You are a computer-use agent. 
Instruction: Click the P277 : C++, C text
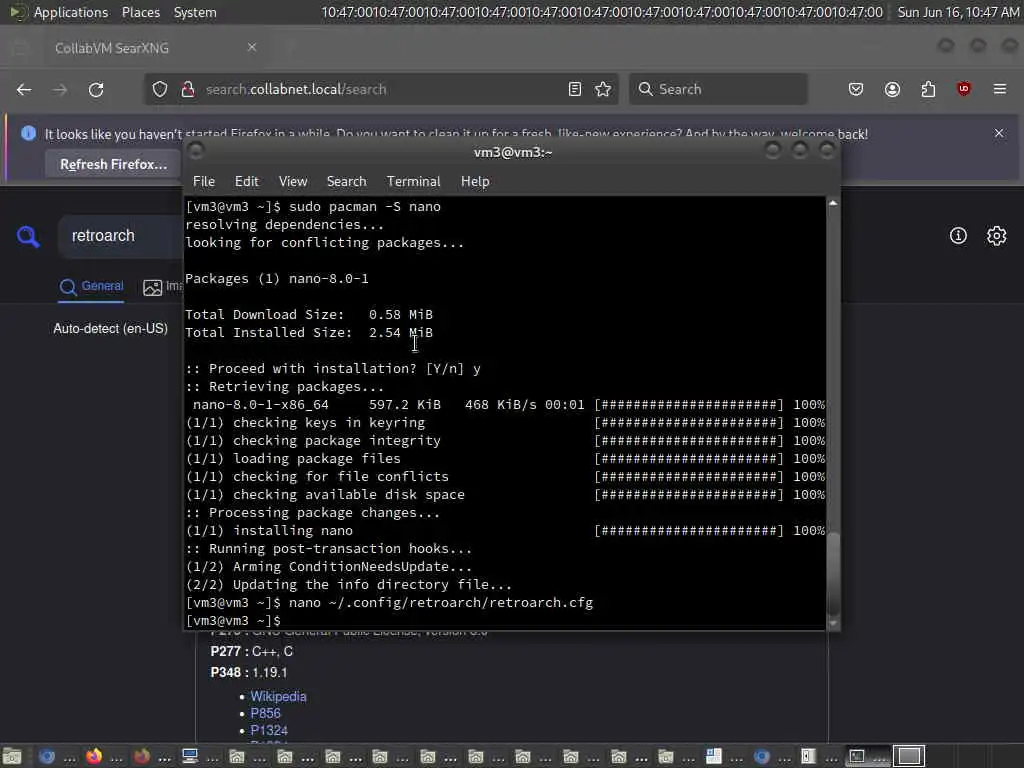(x=251, y=651)
